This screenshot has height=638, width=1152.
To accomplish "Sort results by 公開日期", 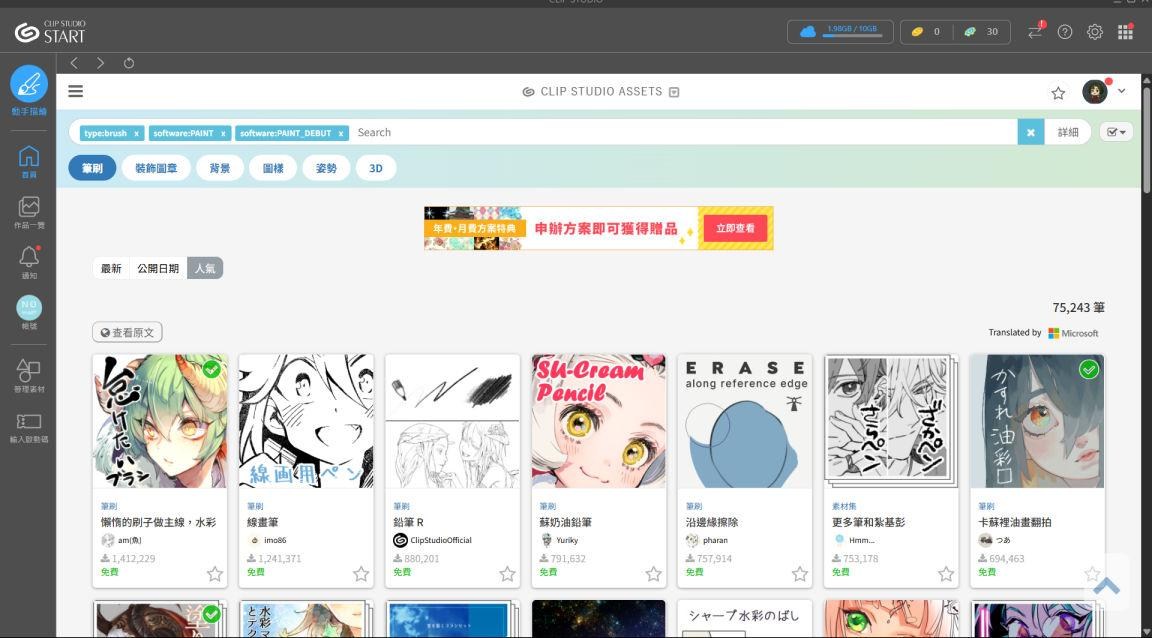I will 158,268.
